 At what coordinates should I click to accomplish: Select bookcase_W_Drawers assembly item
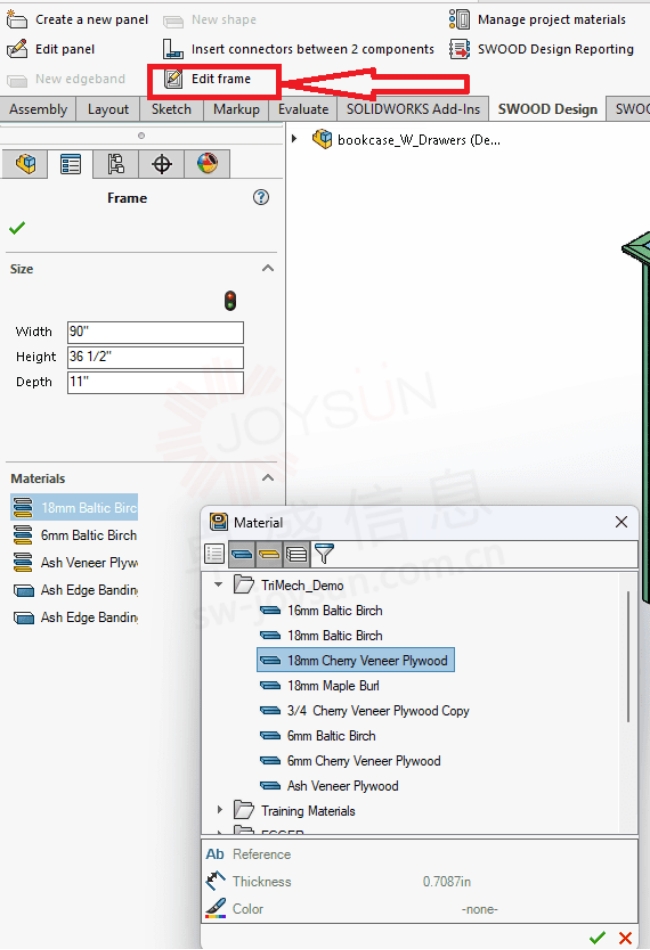(x=406, y=140)
